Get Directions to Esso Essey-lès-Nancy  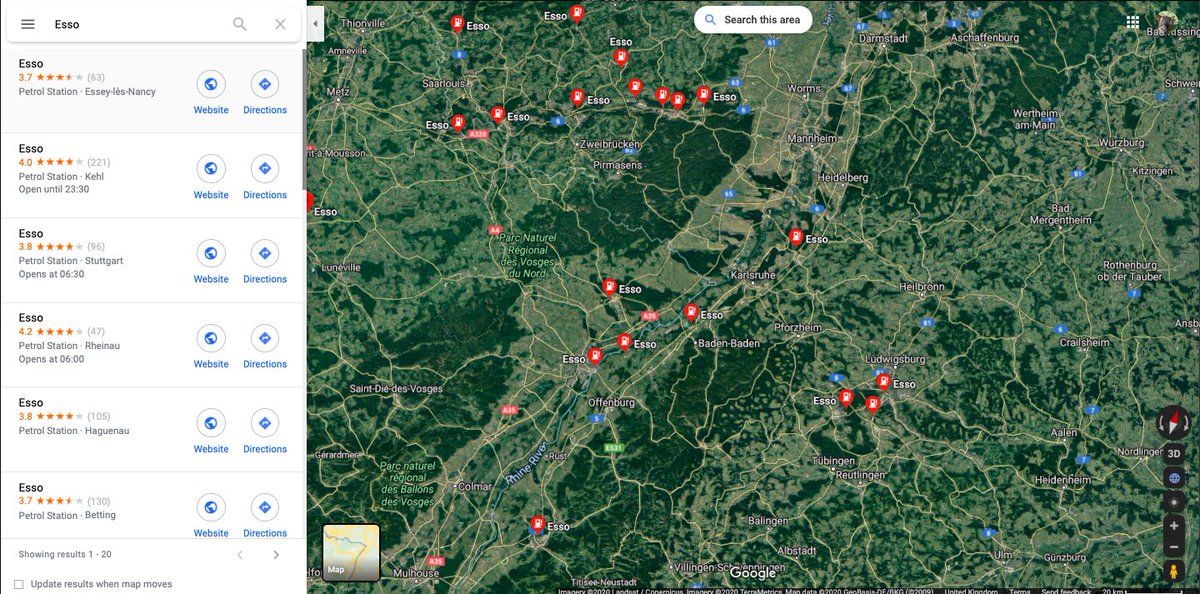[x=265, y=92]
